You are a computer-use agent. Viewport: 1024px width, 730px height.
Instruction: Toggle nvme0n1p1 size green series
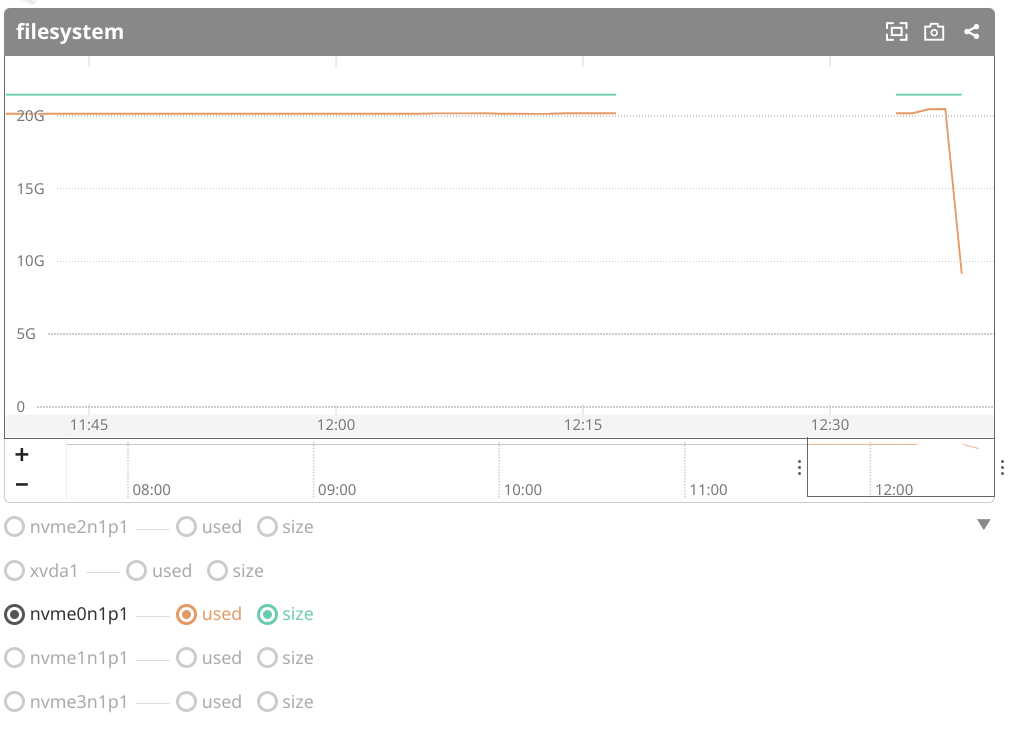(267, 614)
